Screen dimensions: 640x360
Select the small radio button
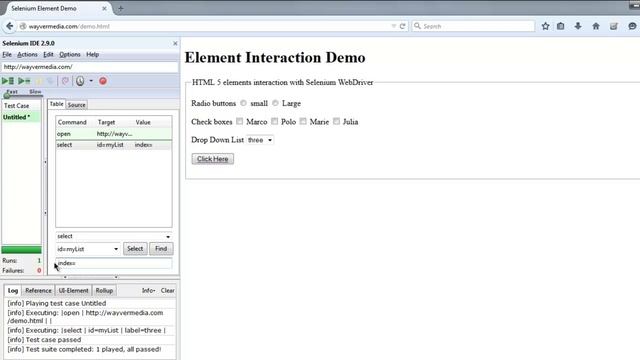click(243, 103)
